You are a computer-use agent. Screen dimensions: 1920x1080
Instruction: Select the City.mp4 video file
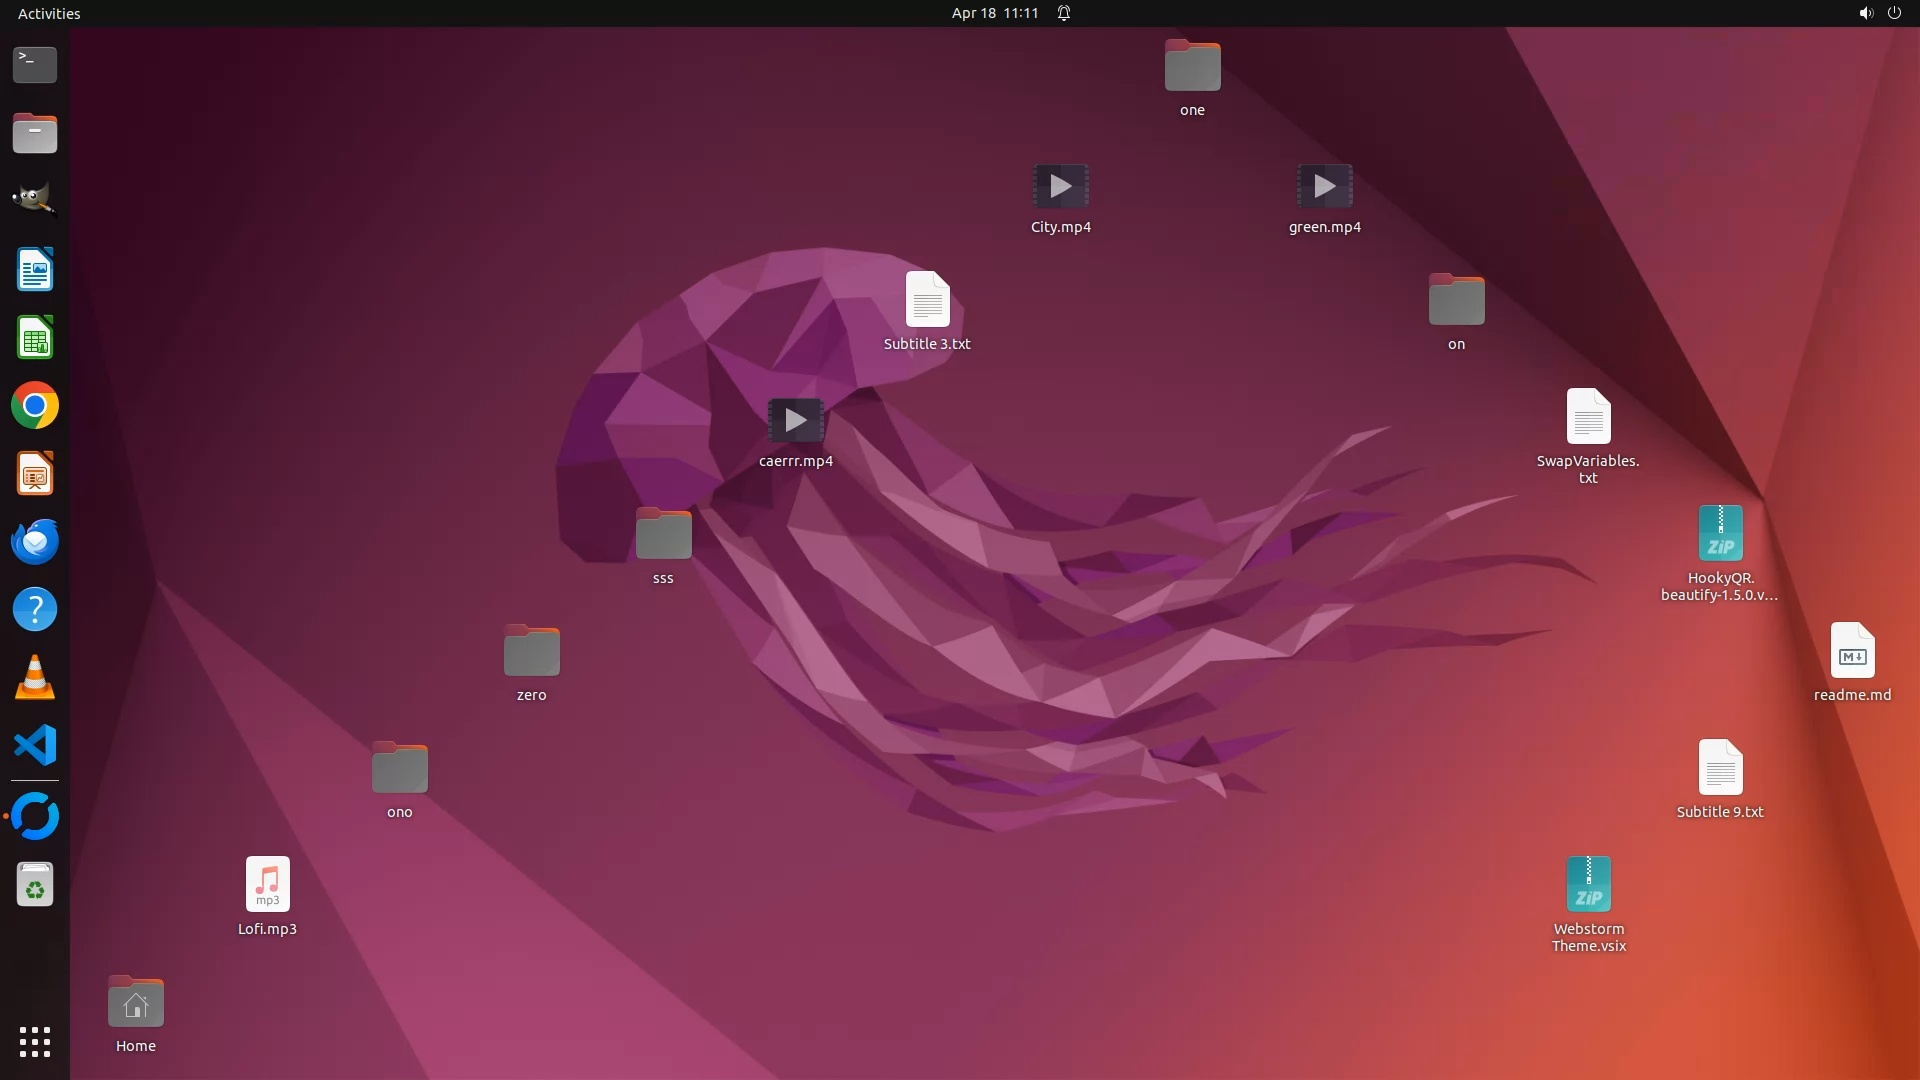click(x=1060, y=187)
